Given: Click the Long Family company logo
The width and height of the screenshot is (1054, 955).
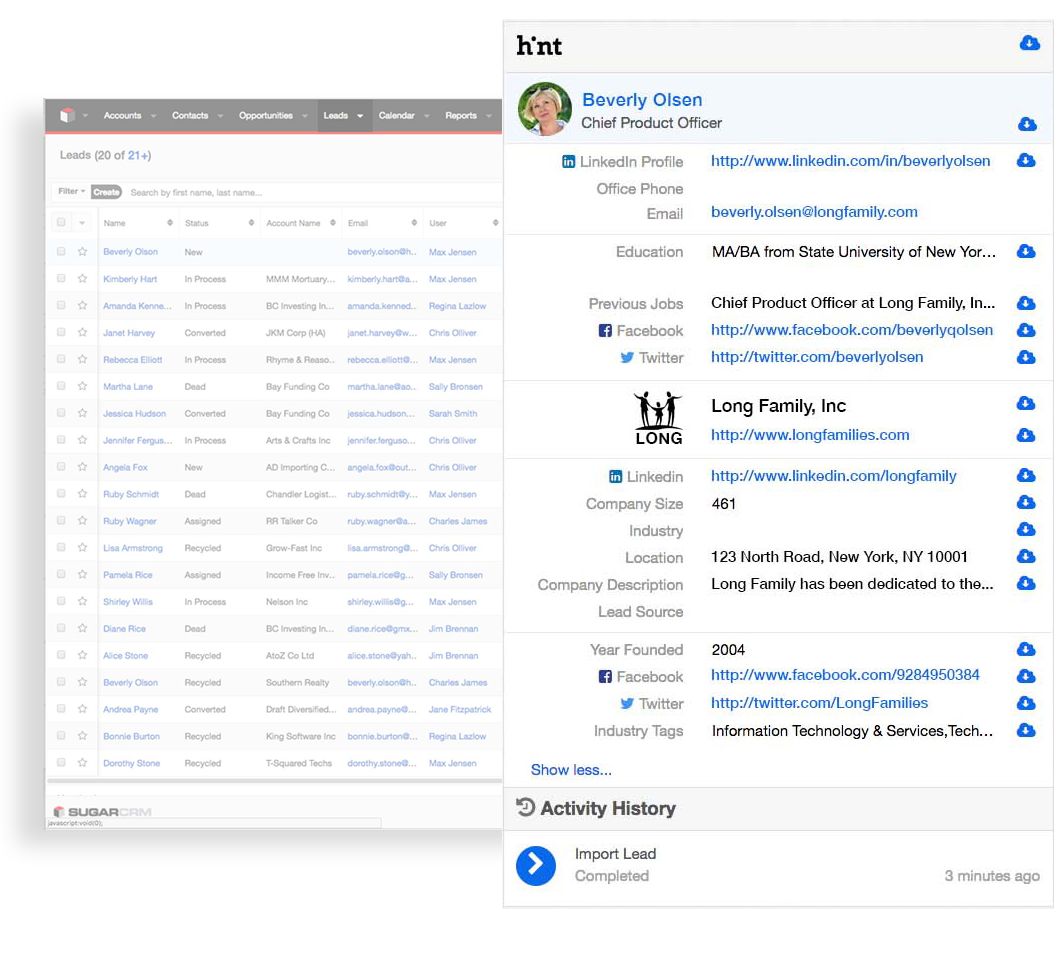Looking at the screenshot, I should 658,418.
